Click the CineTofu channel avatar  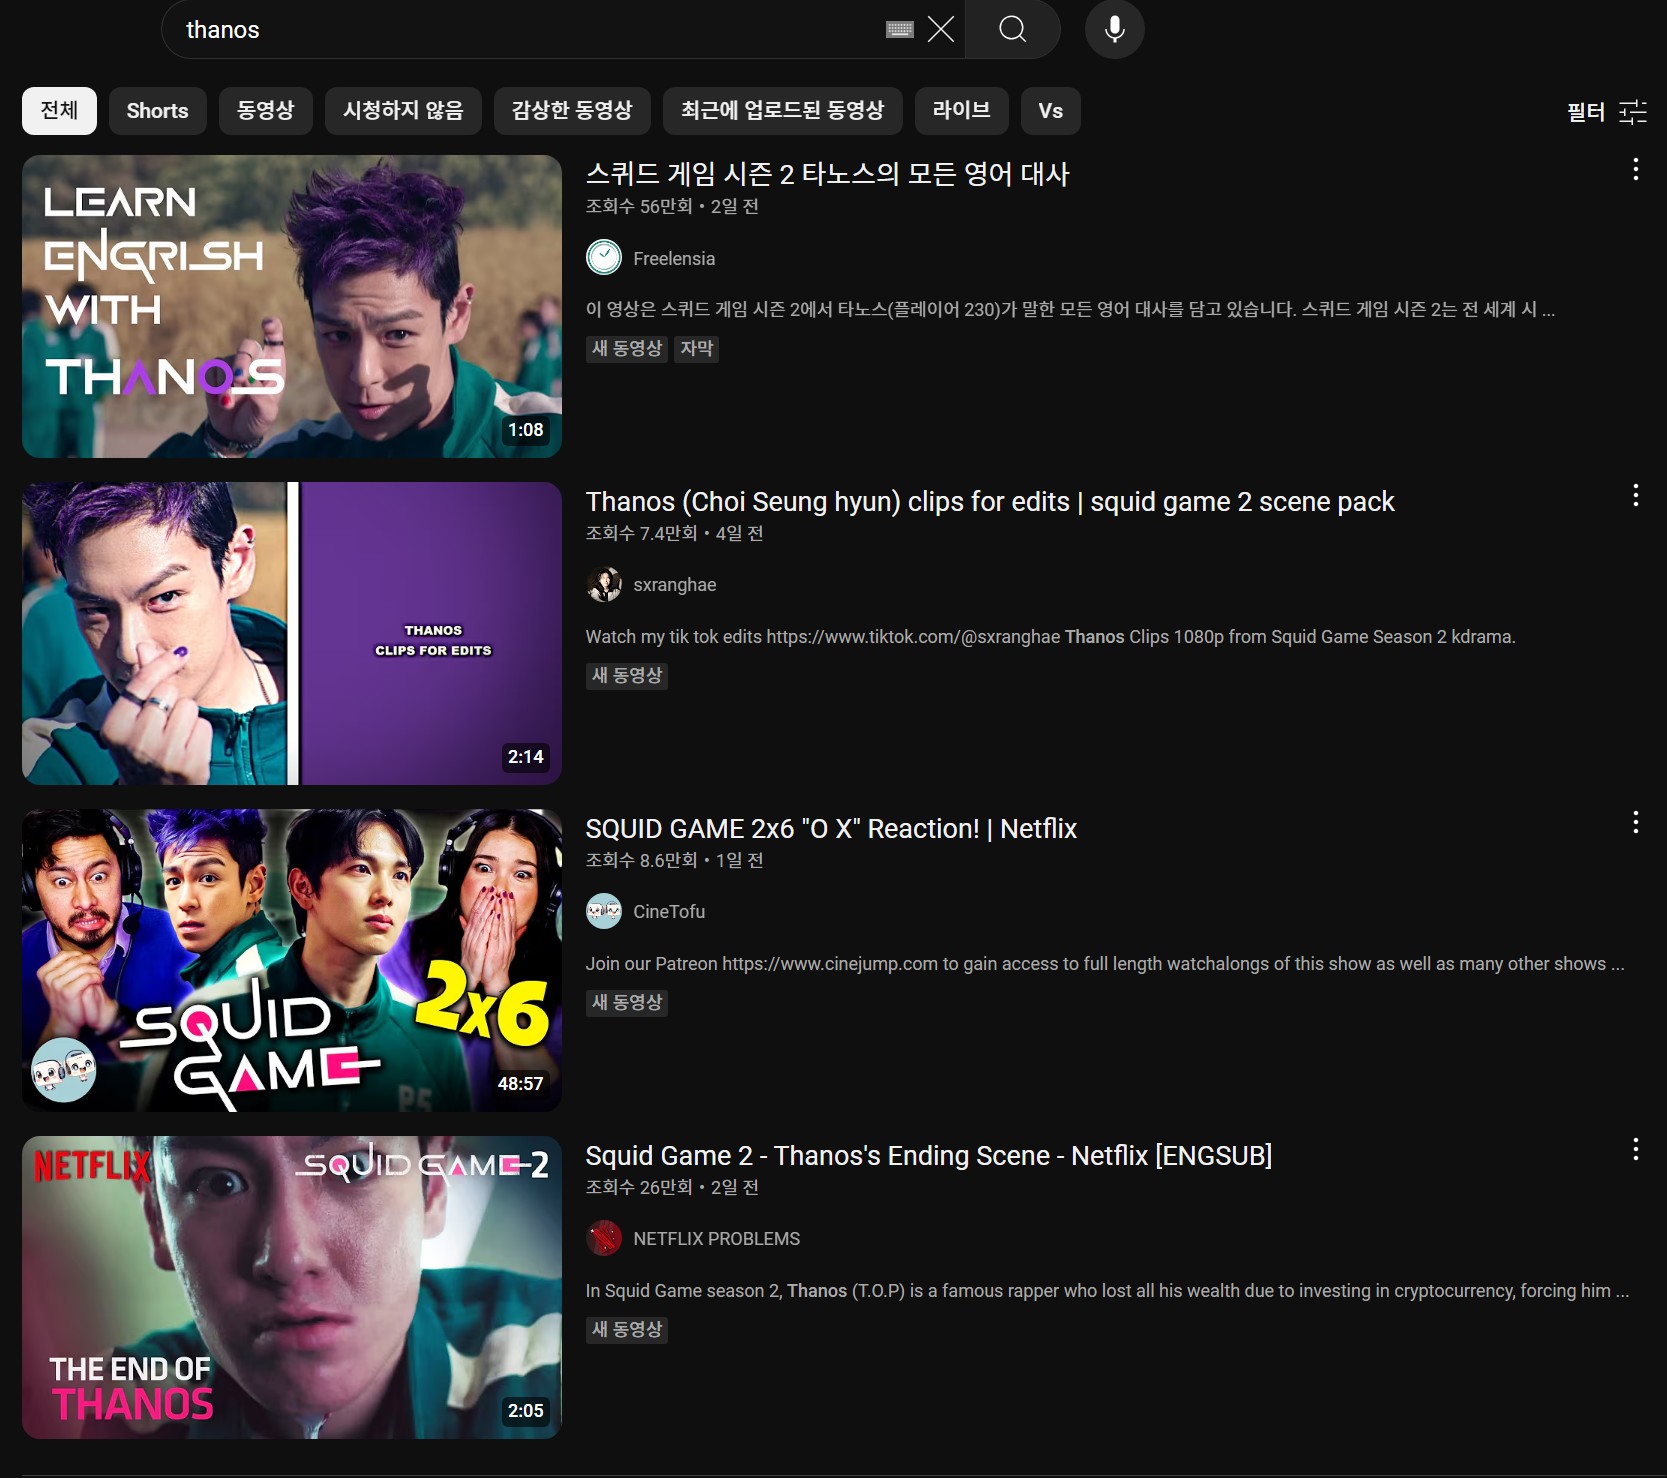pos(604,912)
